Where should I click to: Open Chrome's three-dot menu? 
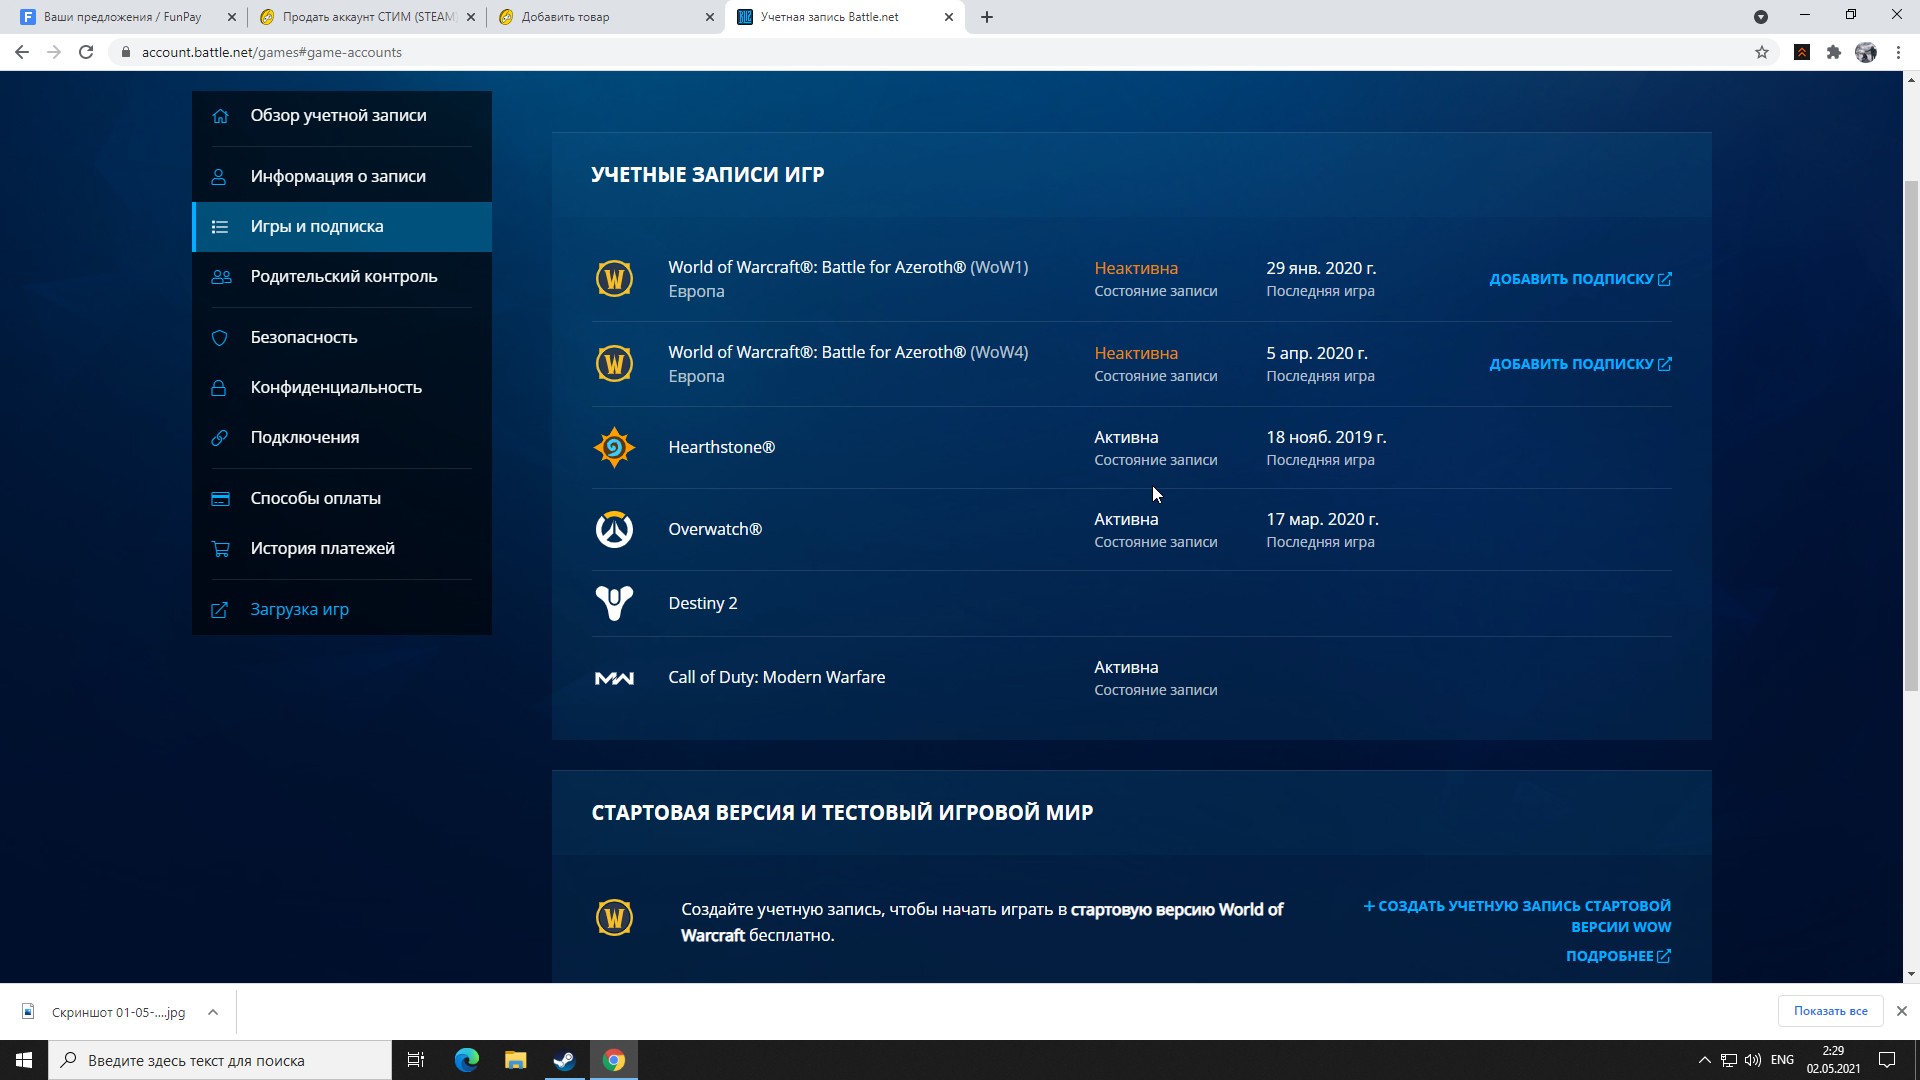(x=1898, y=52)
